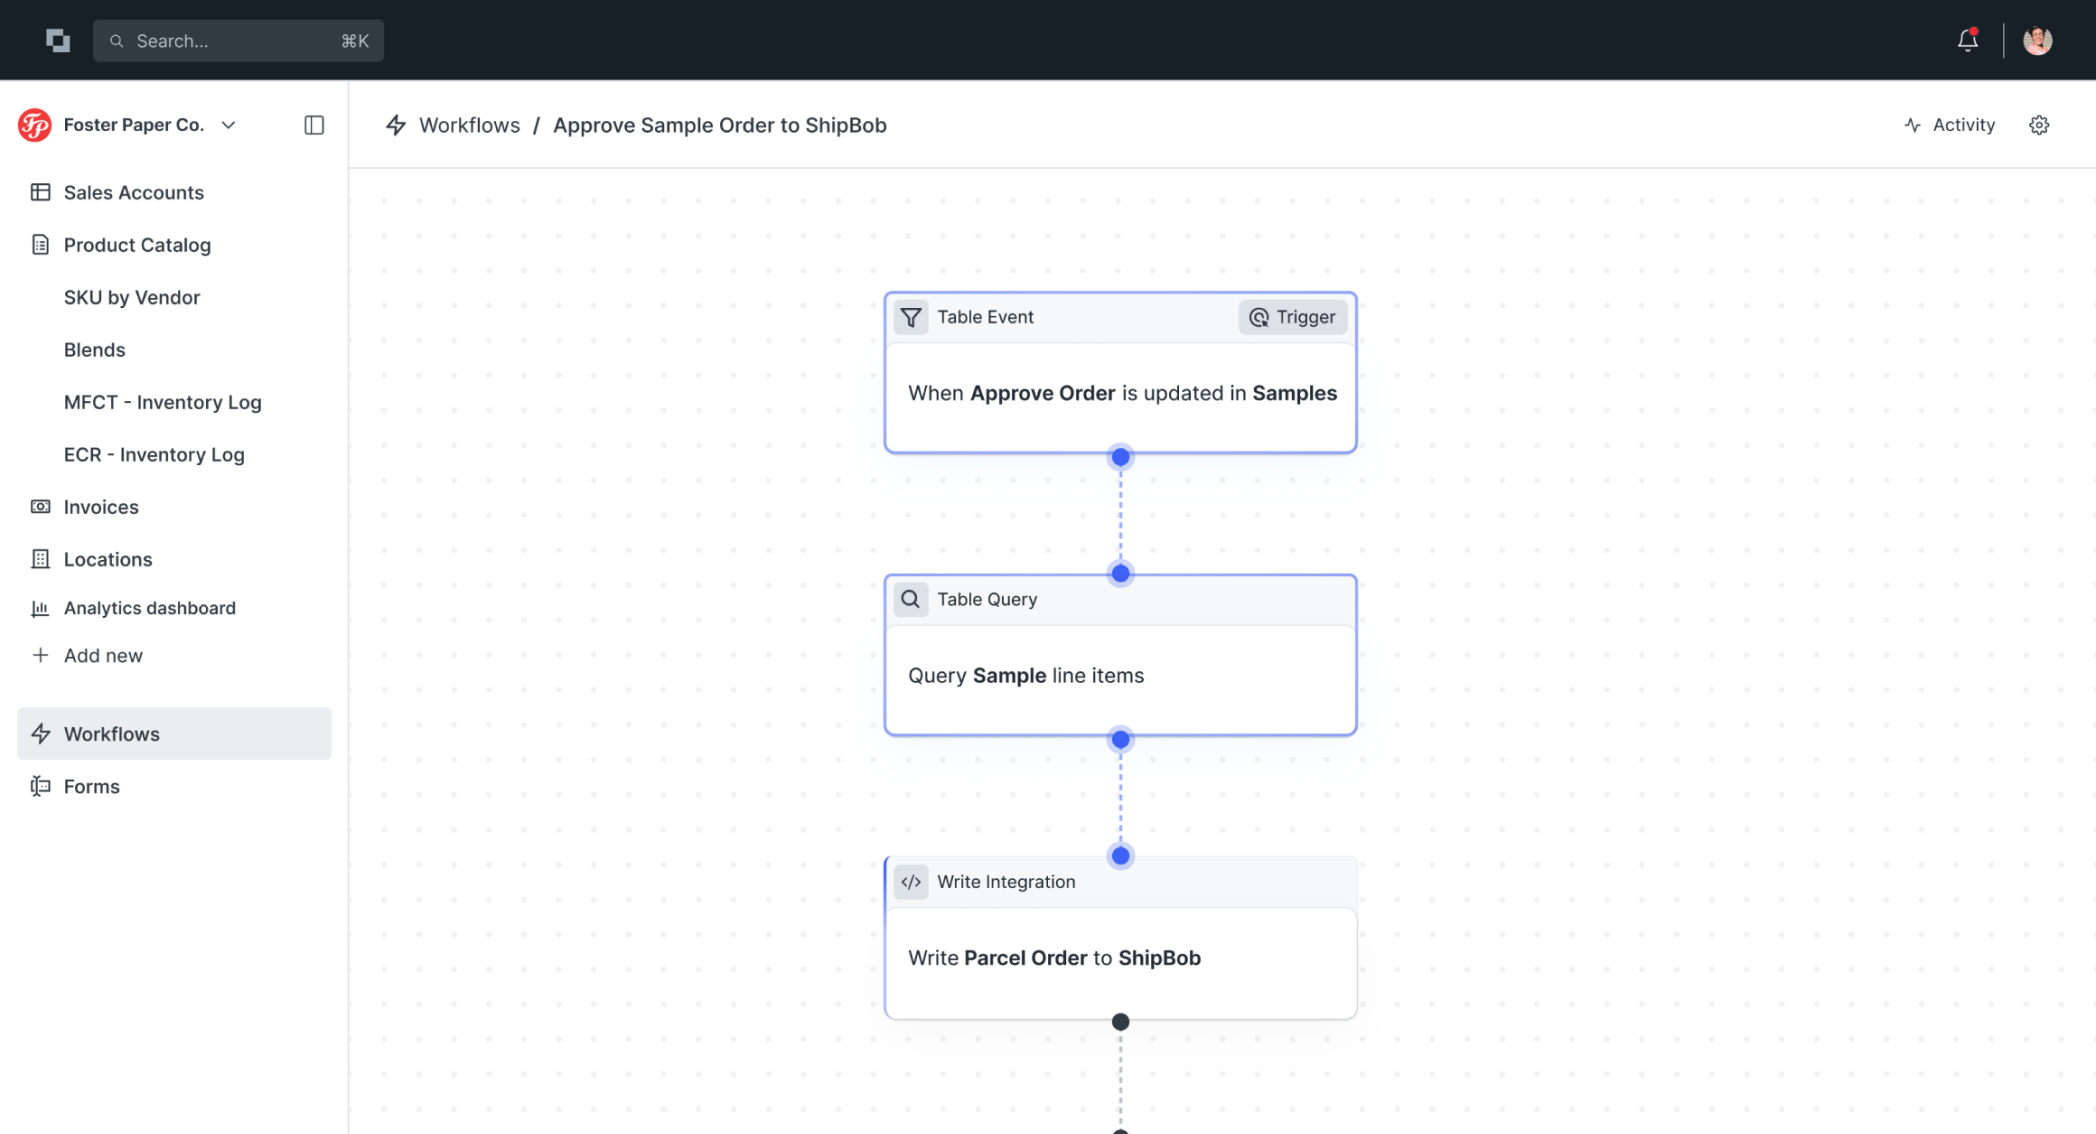Click the Table Event filter icon

[x=911, y=317]
